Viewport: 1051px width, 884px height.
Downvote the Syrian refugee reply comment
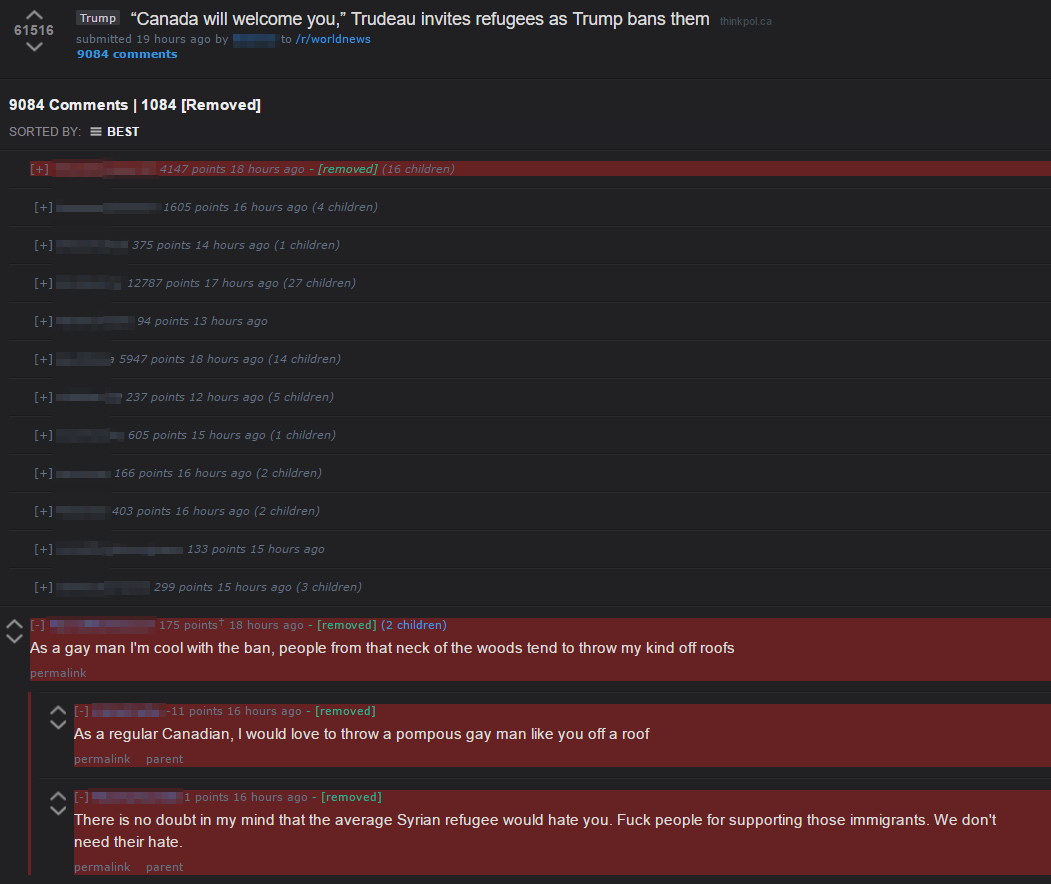tap(58, 810)
